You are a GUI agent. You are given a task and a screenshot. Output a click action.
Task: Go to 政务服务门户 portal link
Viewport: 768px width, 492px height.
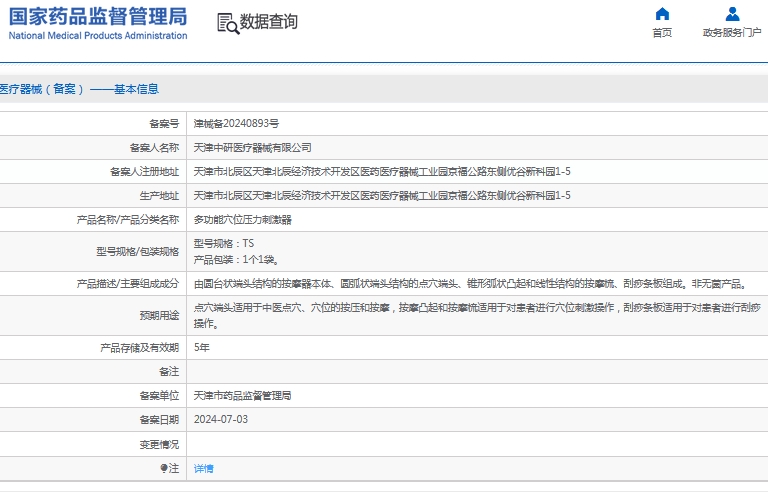[732, 32]
